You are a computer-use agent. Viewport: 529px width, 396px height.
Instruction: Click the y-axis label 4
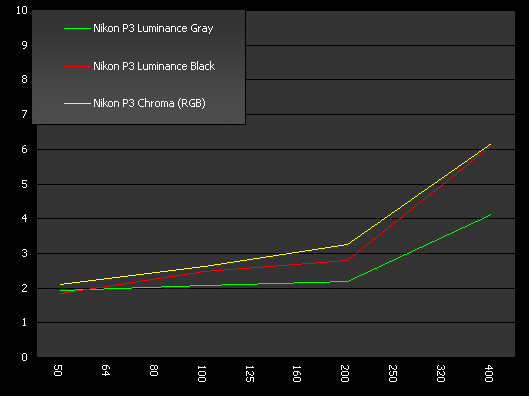click(x=24, y=218)
